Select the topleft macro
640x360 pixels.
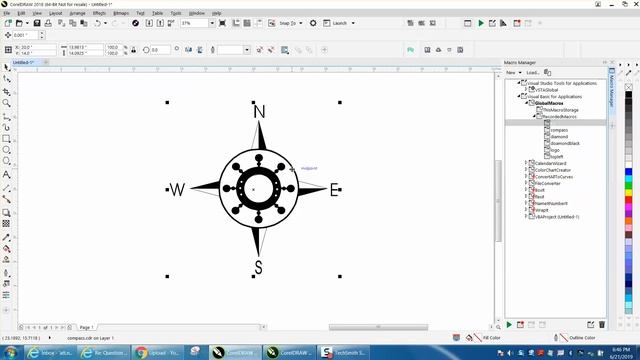coord(557,157)
